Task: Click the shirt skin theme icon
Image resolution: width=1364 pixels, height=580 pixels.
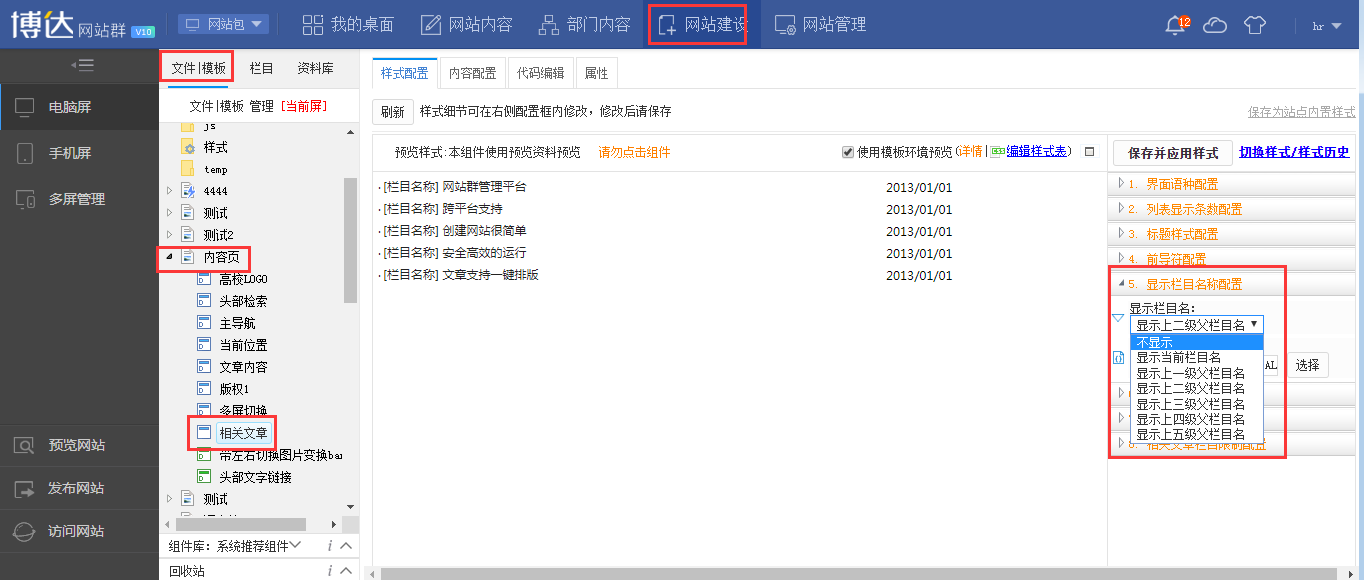Action: click(1255, 25)
